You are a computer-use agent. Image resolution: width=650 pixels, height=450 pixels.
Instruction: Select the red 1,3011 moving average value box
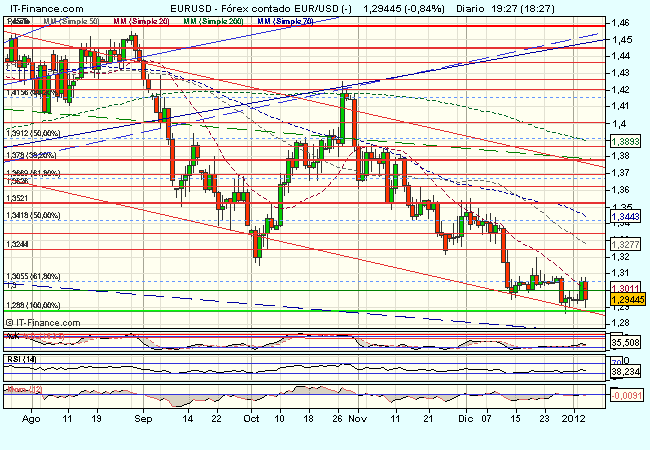point(626,288)
